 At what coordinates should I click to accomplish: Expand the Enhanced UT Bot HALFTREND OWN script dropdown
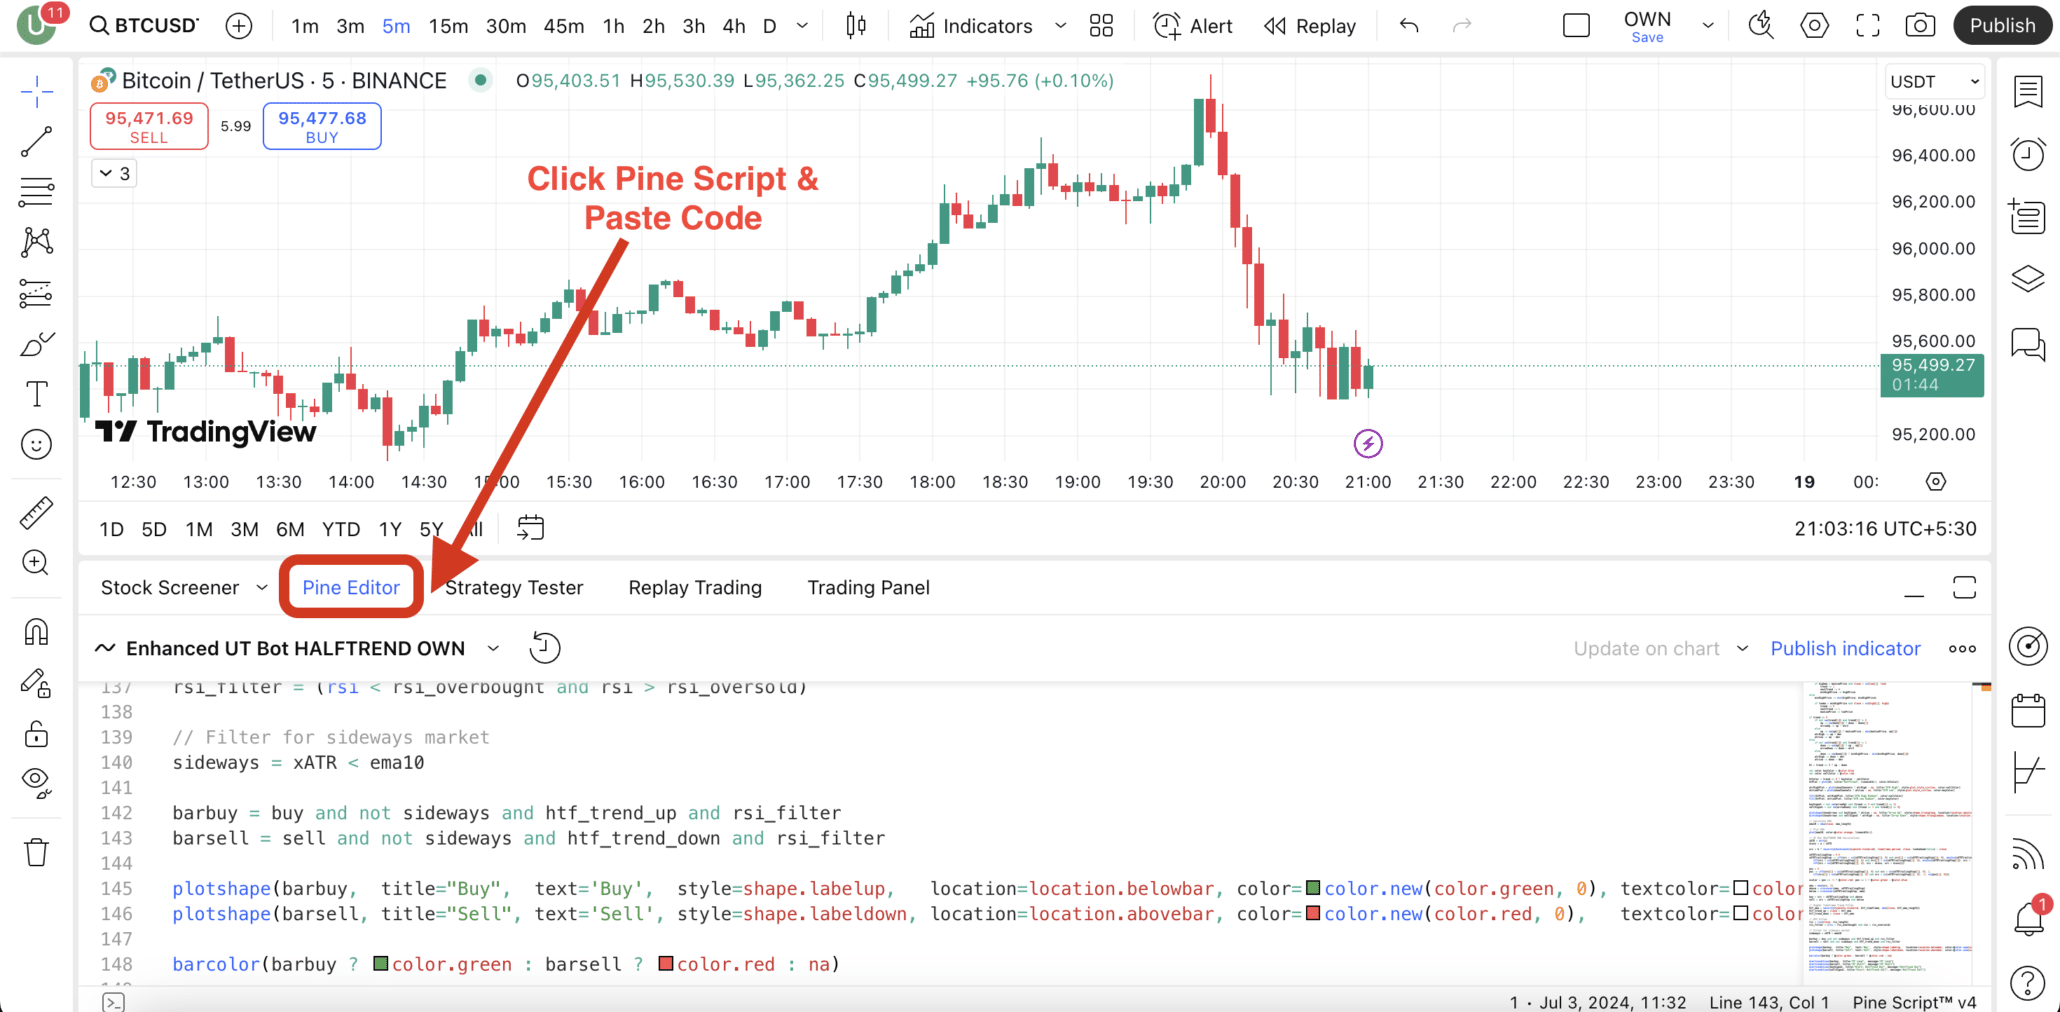tap(493, 648)
